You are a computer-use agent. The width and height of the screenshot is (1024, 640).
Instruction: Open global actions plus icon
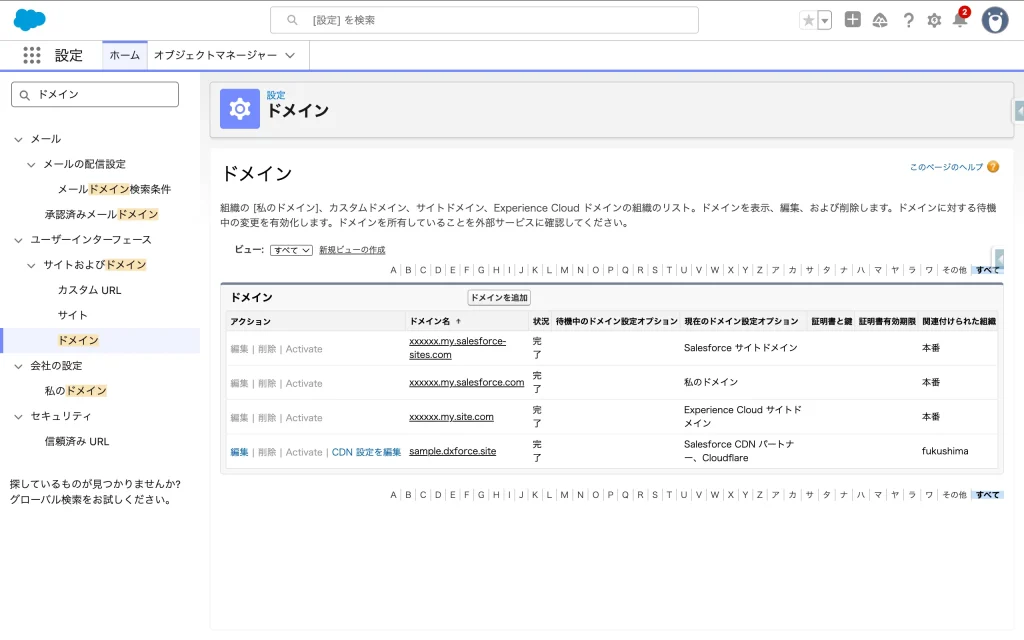point(852,20)
